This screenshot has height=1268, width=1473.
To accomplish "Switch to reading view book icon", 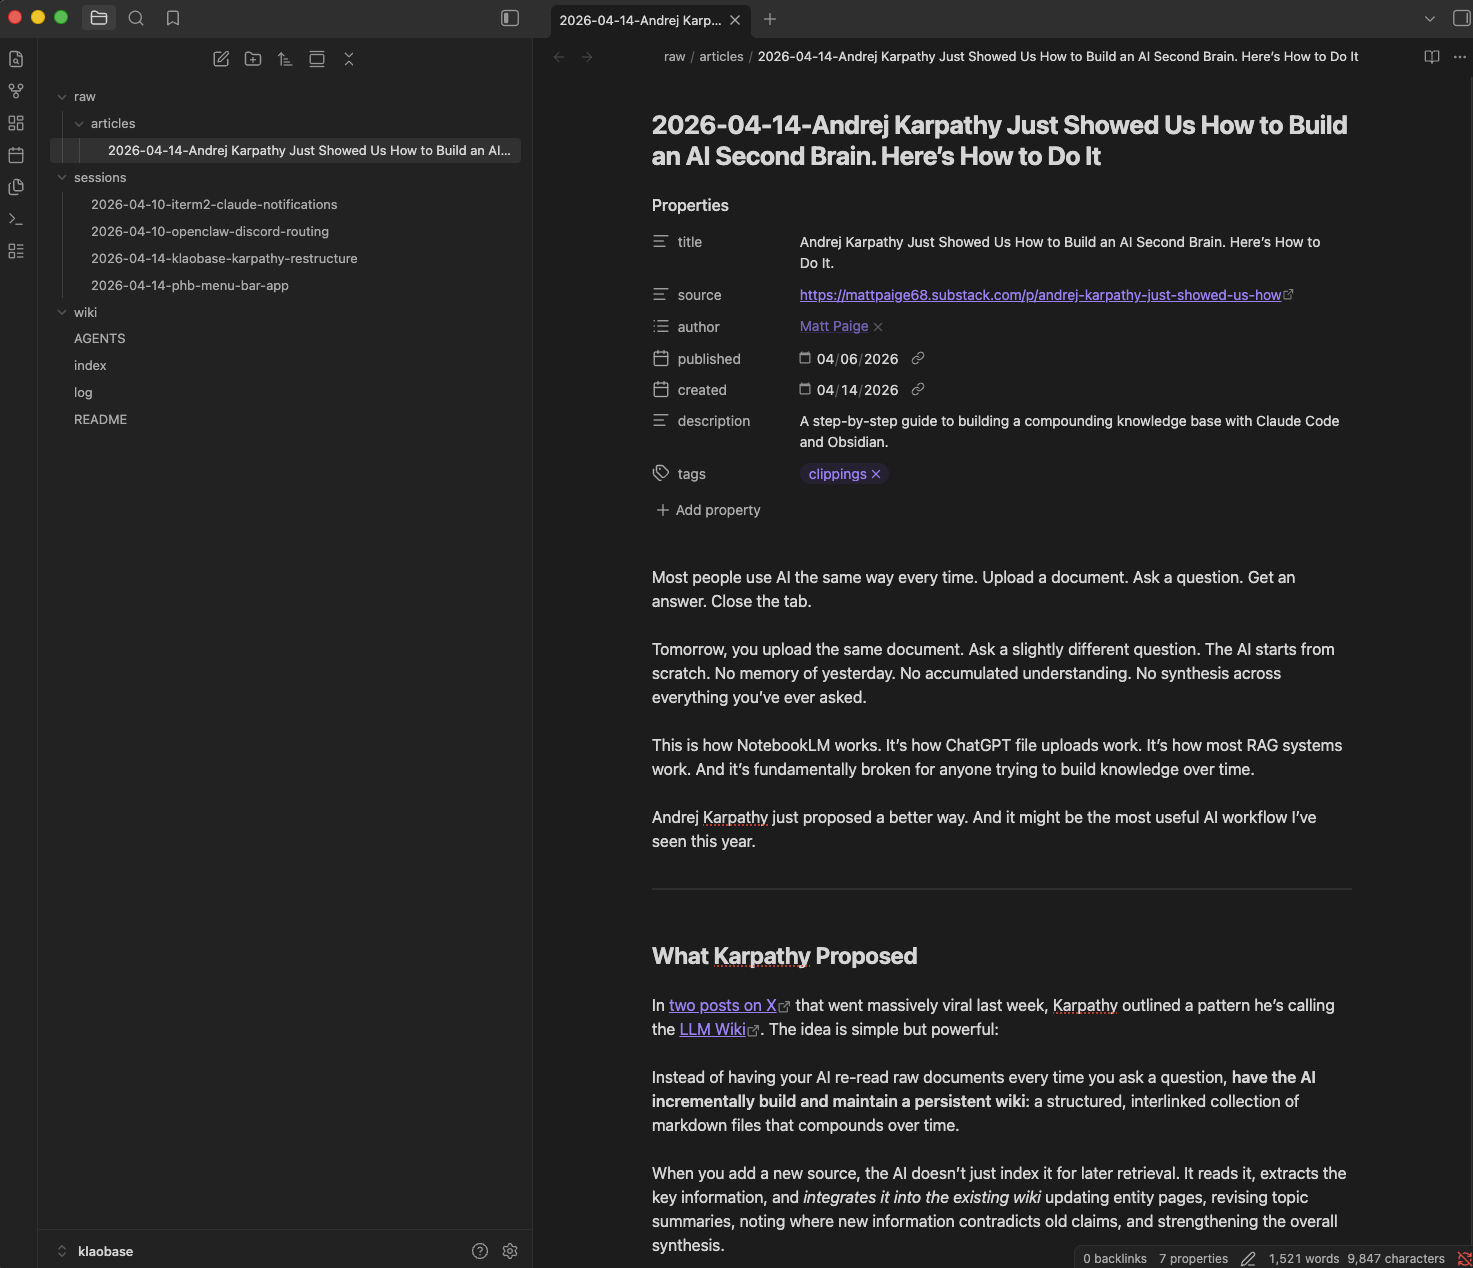I will coord(1431,57).
